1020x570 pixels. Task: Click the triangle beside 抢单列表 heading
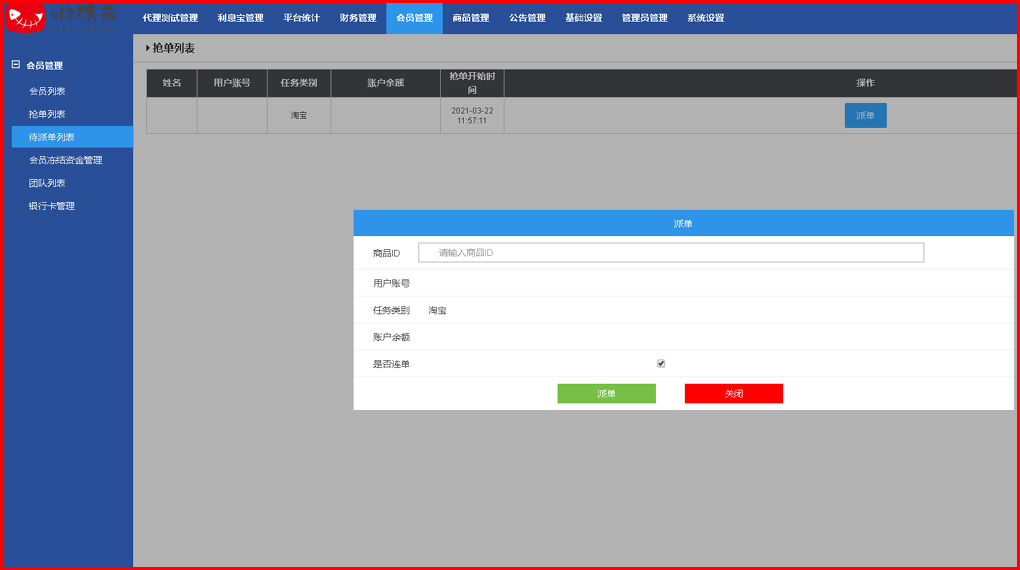pos(148,48)
